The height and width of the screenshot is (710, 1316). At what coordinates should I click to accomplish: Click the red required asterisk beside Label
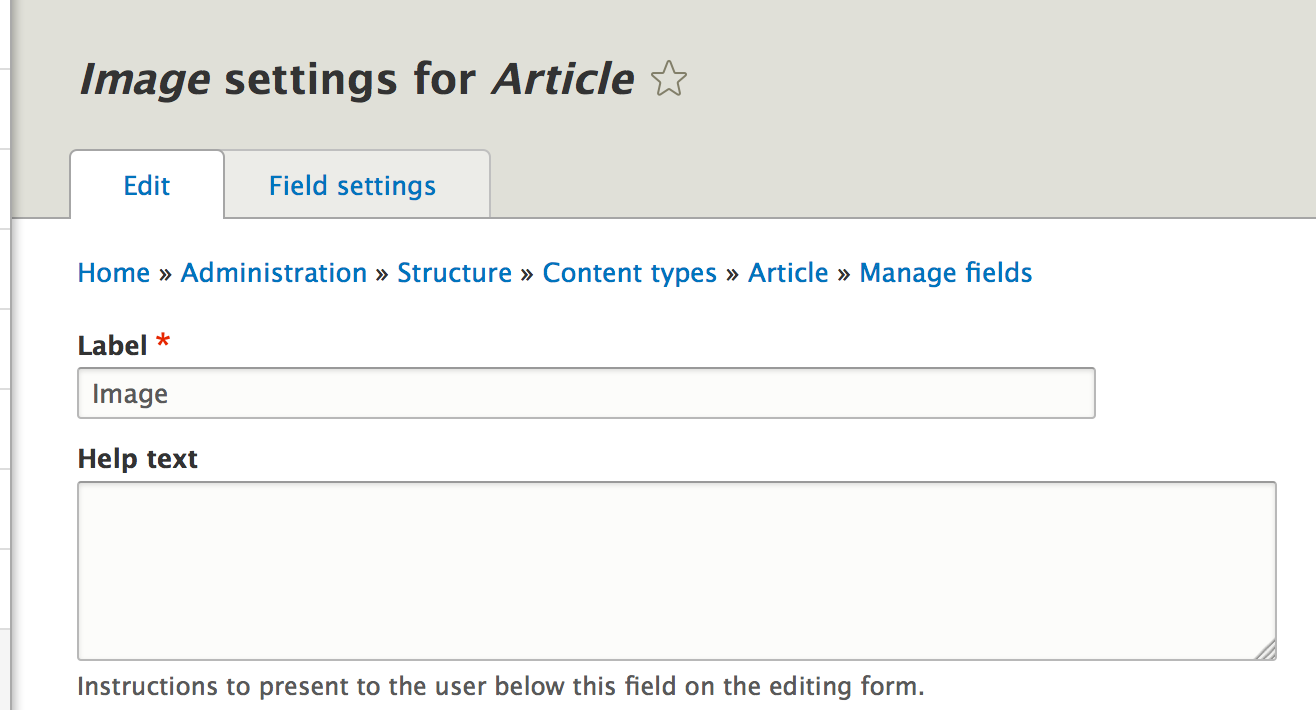tap(163, 344)
